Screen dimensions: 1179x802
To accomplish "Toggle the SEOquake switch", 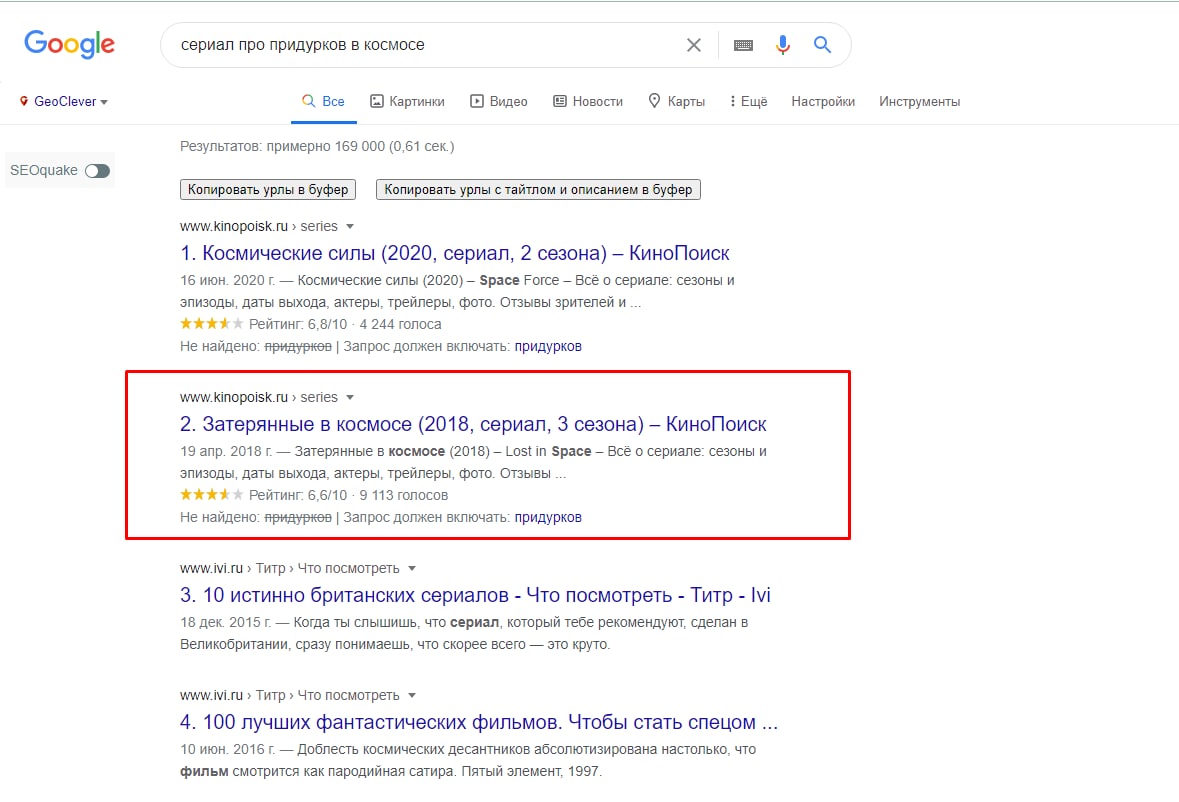I will pyautogui.click(x=97, y=171).
